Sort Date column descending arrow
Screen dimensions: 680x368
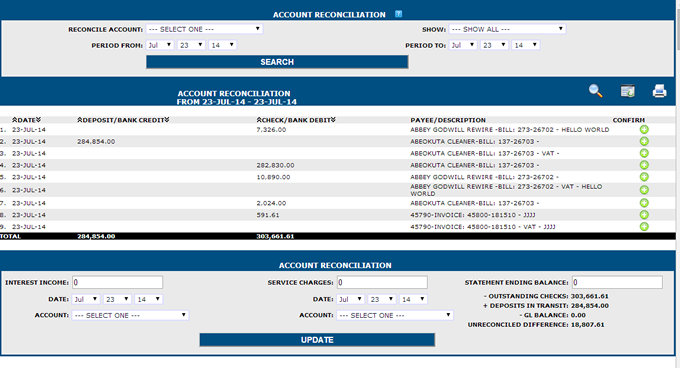tap(39, 120)
